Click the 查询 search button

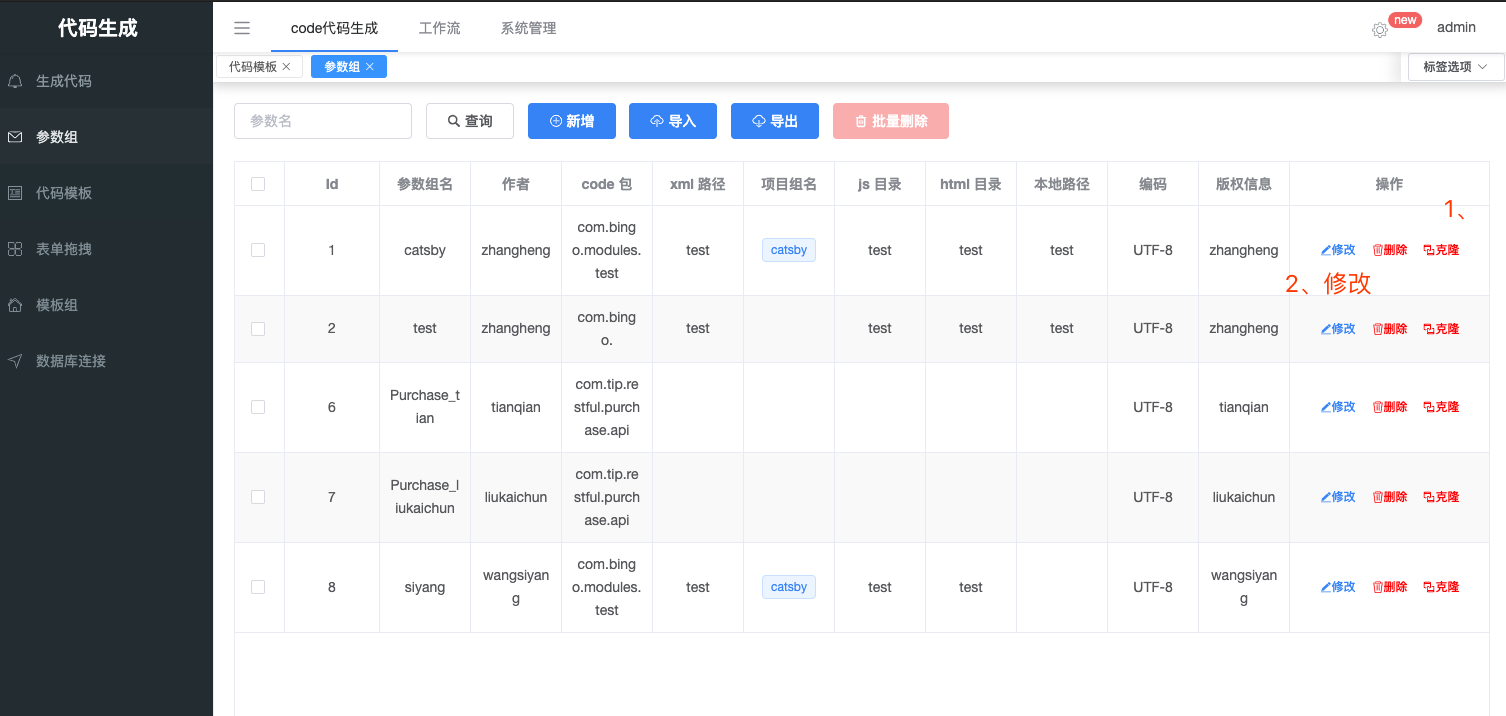point(470,121)
